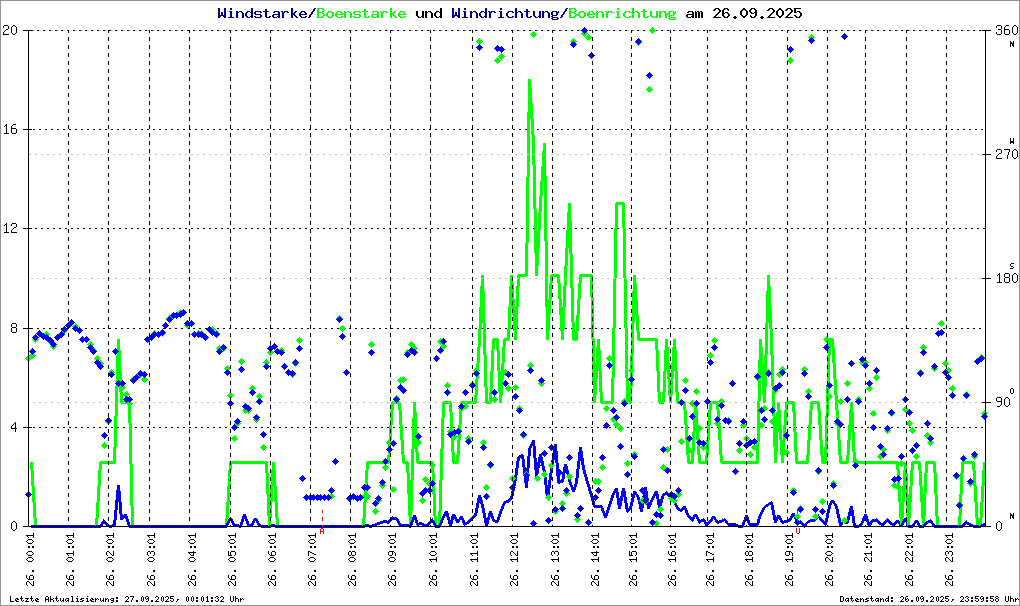Click the direction axis value 360
This screenshot has height=606, width=1020.
tap(1007, 30)
